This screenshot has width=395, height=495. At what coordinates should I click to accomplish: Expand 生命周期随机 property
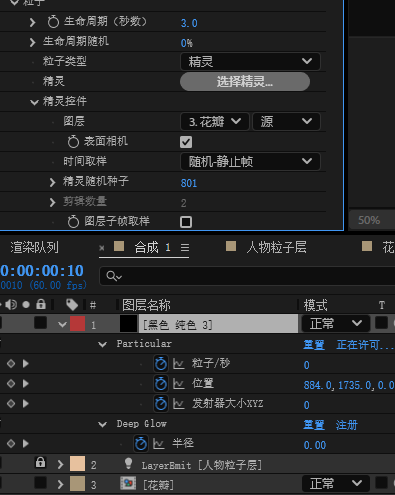[x=32, y=42]
